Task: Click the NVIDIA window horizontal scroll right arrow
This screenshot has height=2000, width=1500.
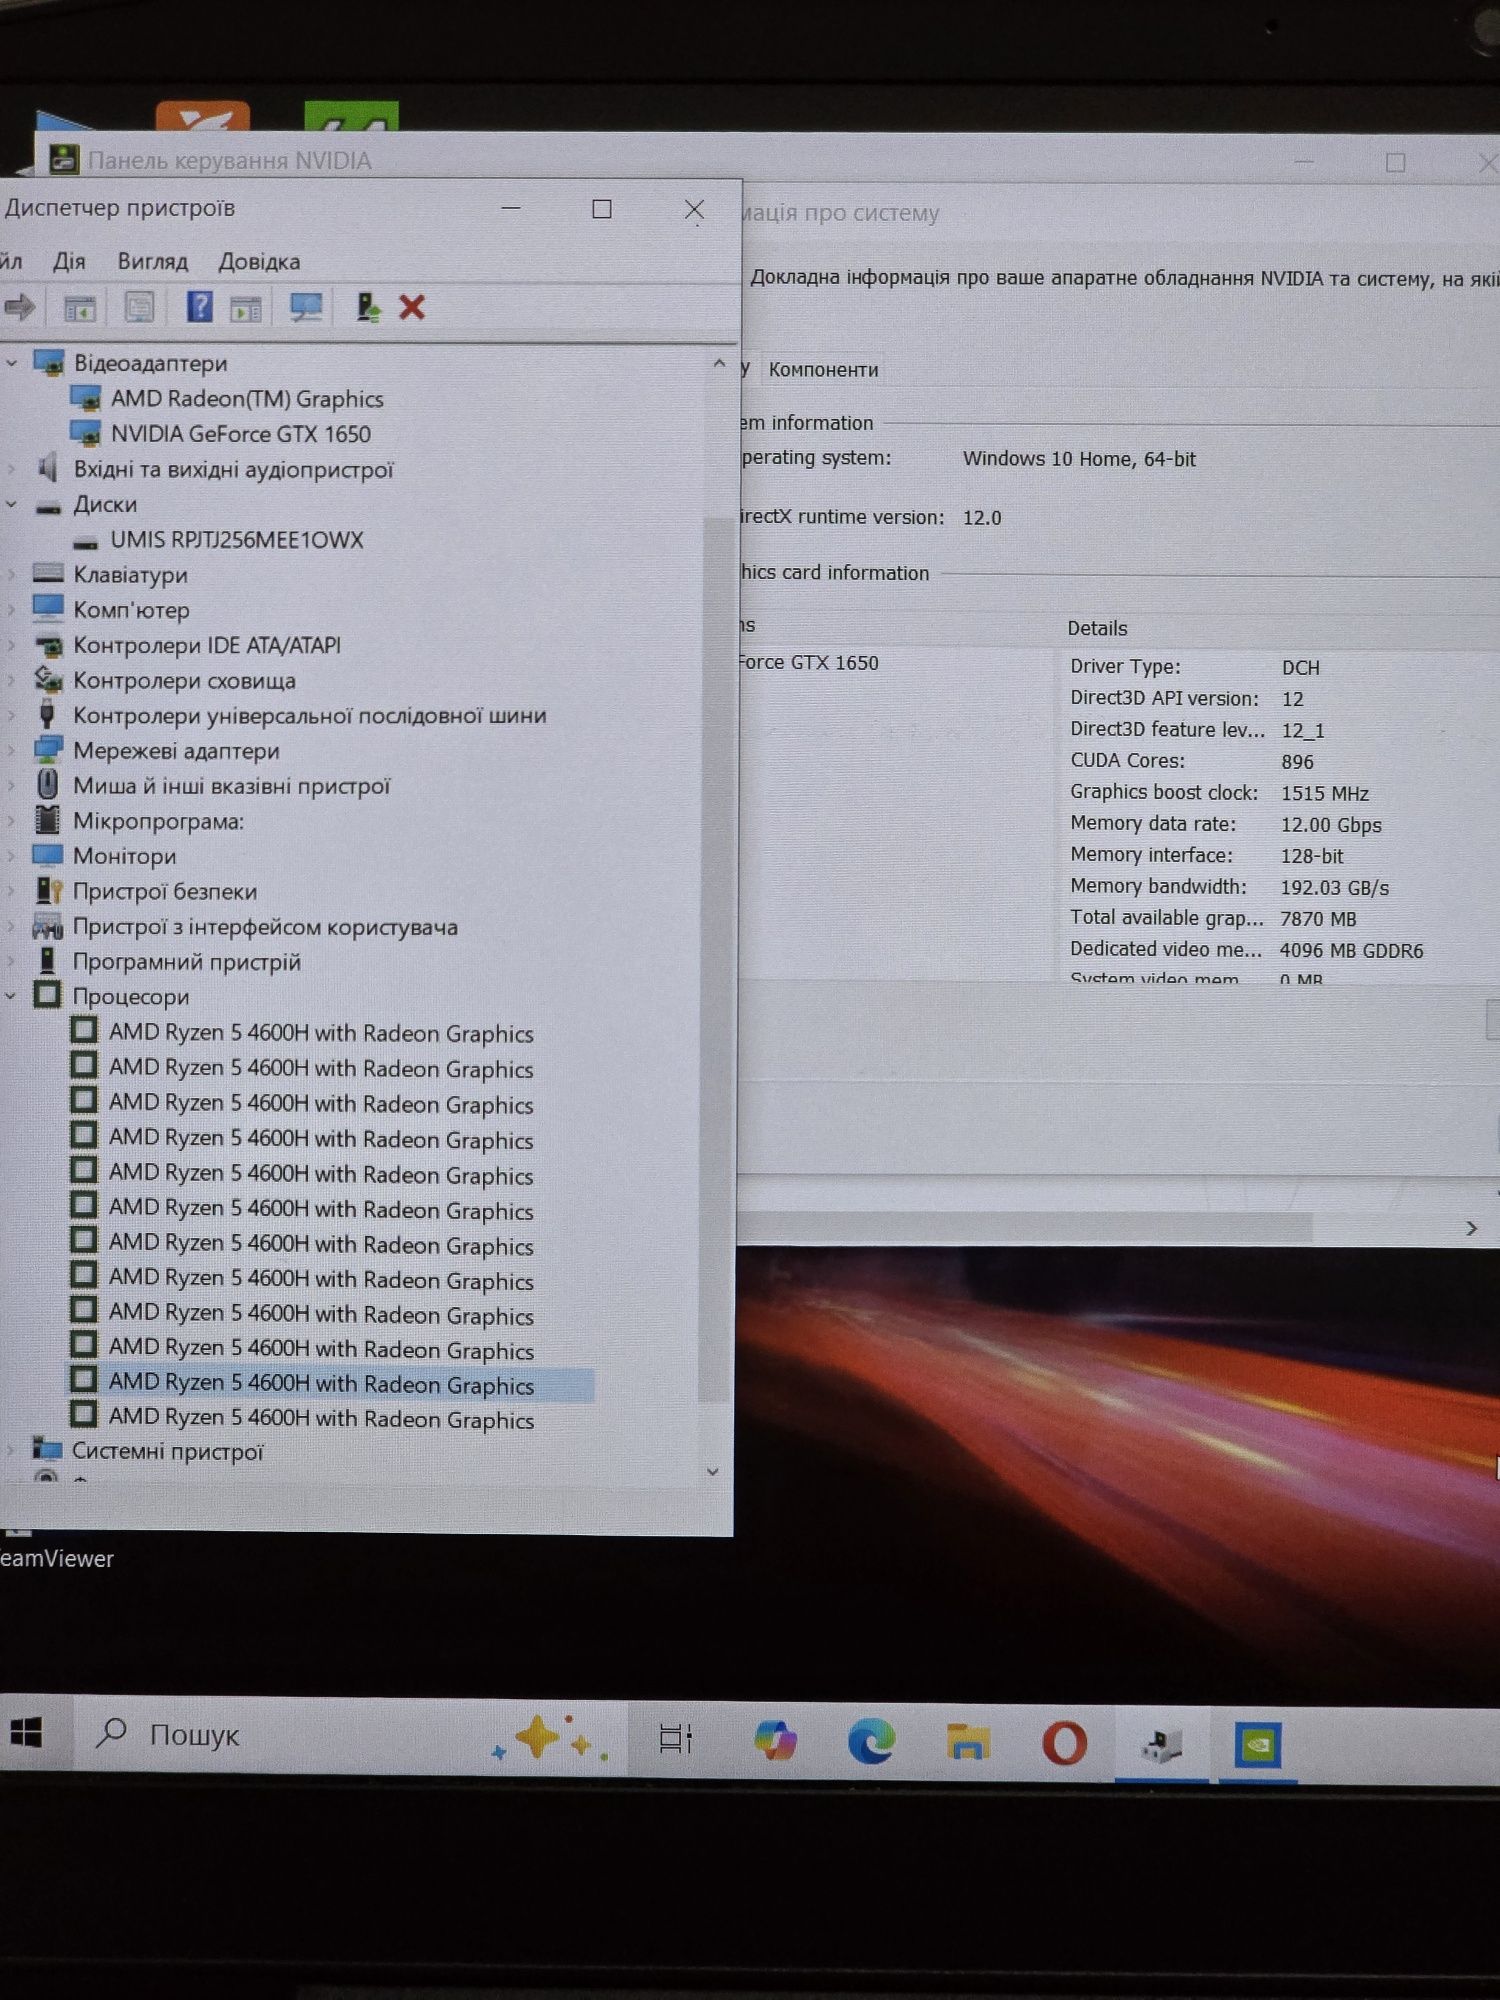Action: [1471, 1228]
